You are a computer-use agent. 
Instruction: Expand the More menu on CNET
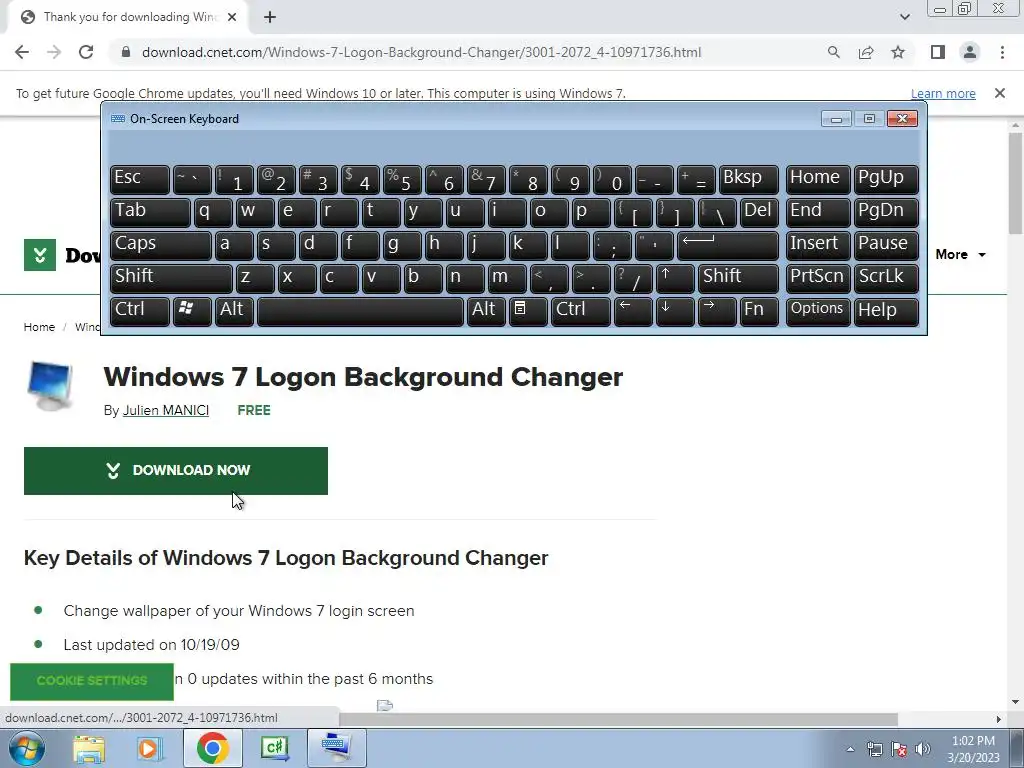[x=960, y=255]
